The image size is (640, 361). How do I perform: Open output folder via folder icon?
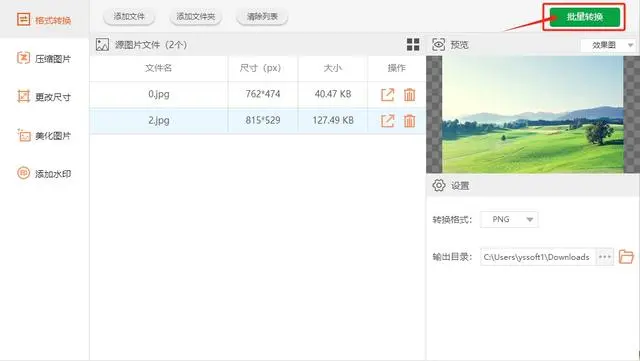[x=626, y=256]
